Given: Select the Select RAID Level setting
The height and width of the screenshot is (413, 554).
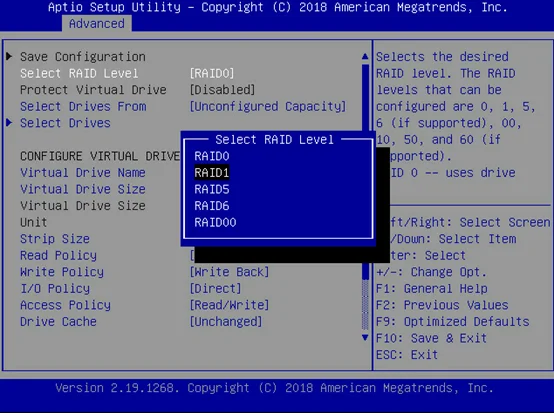Looking at the screenshot, I should pyautogui.click(x=79, y=73).
